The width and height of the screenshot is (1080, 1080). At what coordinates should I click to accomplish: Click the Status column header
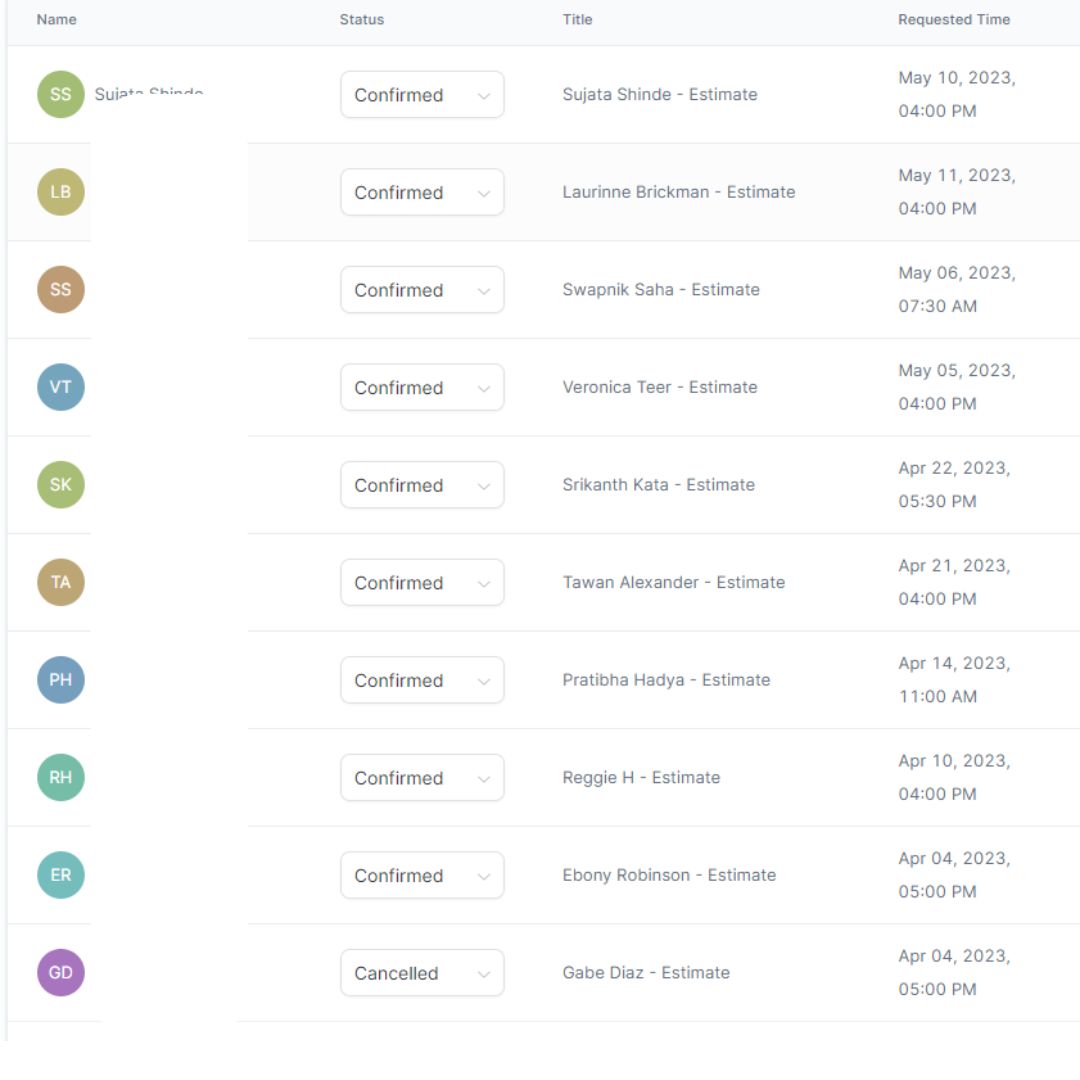[x=362, y=20]
